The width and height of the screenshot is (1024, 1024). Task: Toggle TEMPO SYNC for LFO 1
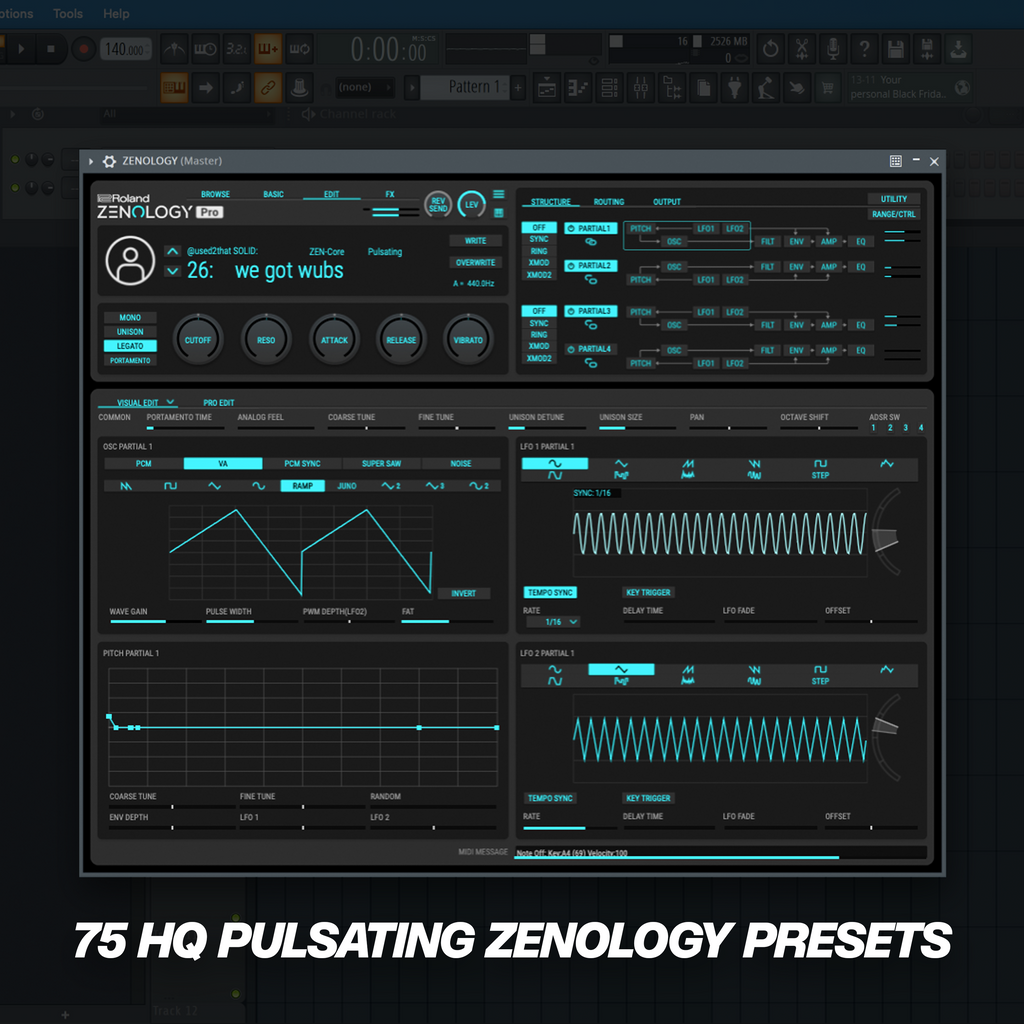click(x=549, y=593)
